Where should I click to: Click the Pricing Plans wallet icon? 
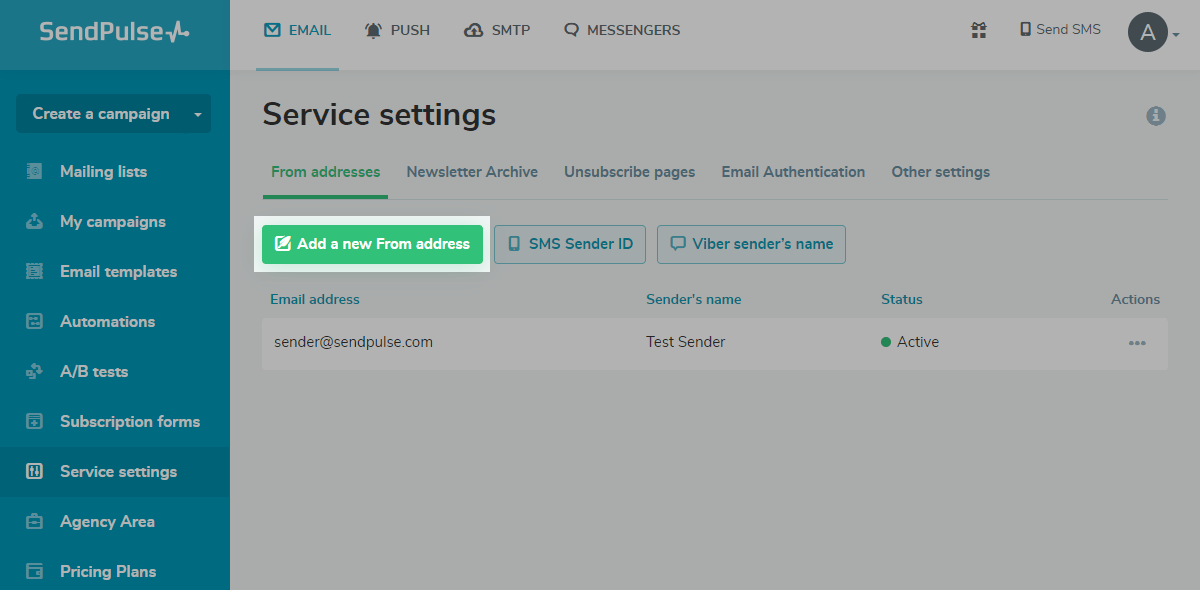[35, 571]
